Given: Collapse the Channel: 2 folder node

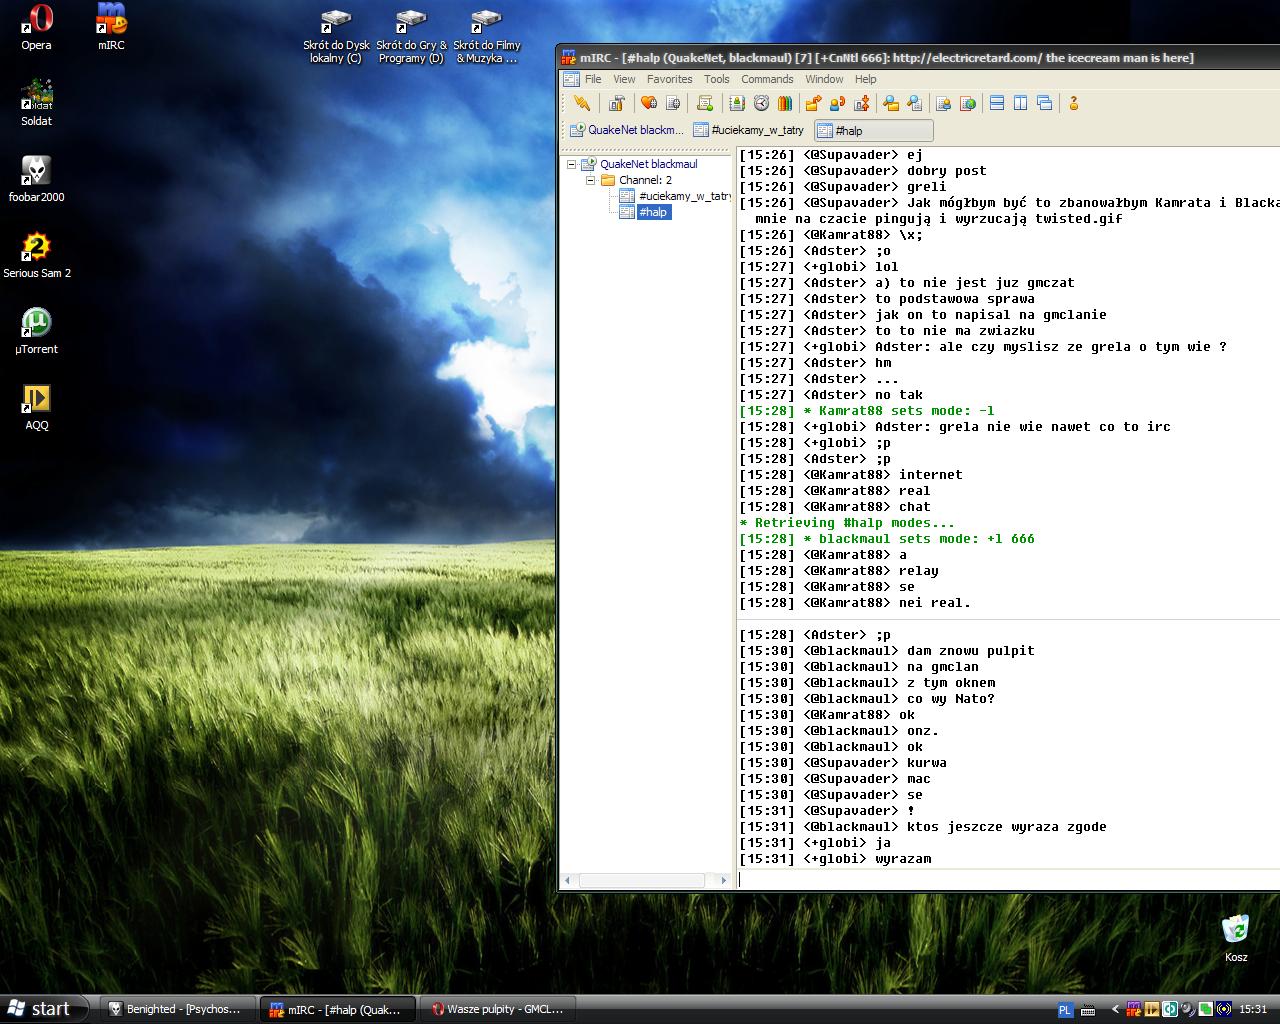Looking at the screenshot, I should click(x=591, y=180).
